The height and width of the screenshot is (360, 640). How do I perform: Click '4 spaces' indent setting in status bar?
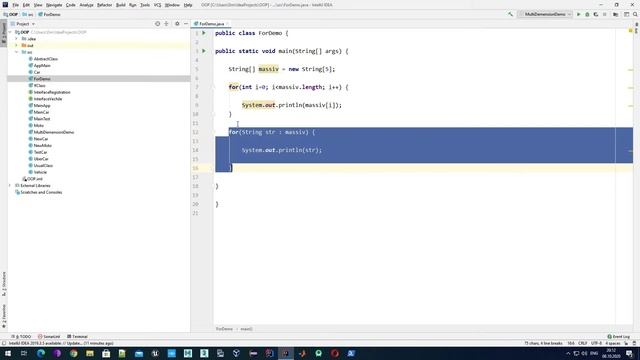click(613, 344)
